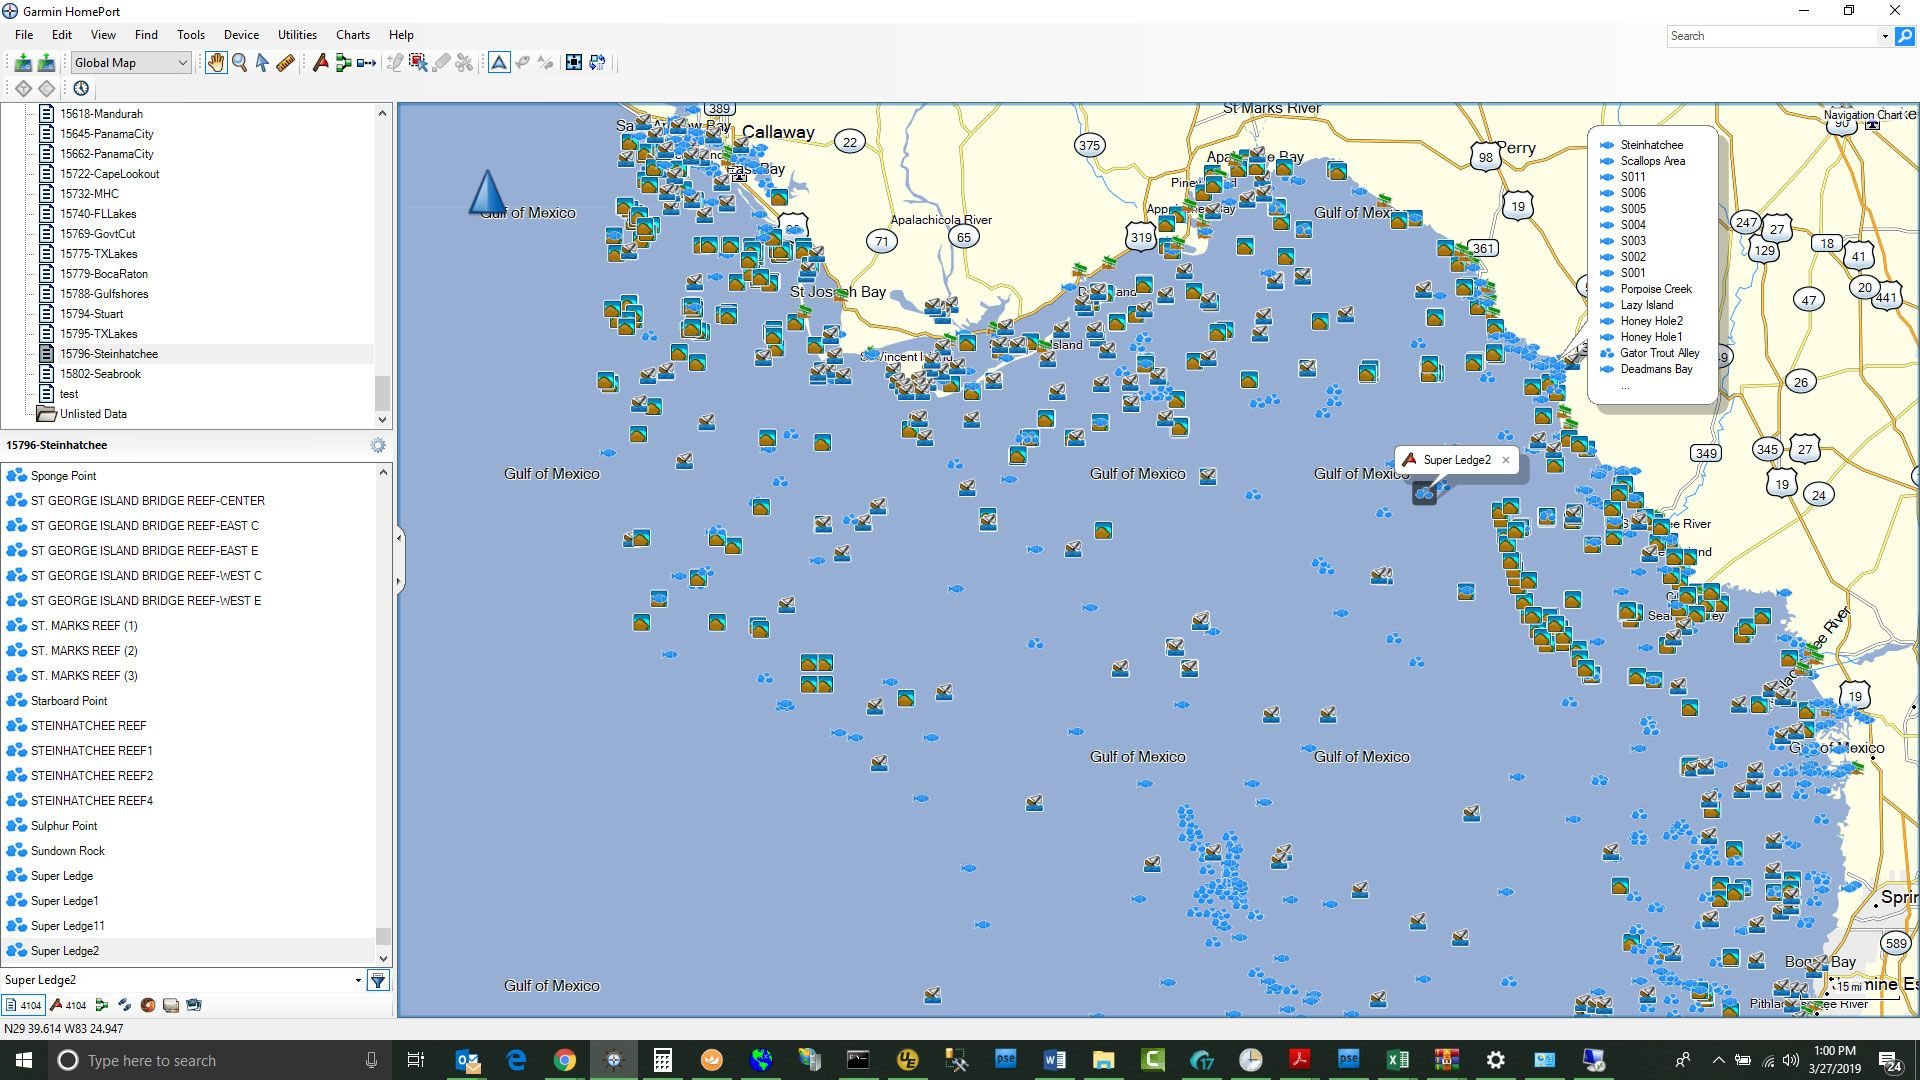Click the Send to Device toolbar icon
The width and height of the screenshot is (1920, 1080).
tap(46, 63)
